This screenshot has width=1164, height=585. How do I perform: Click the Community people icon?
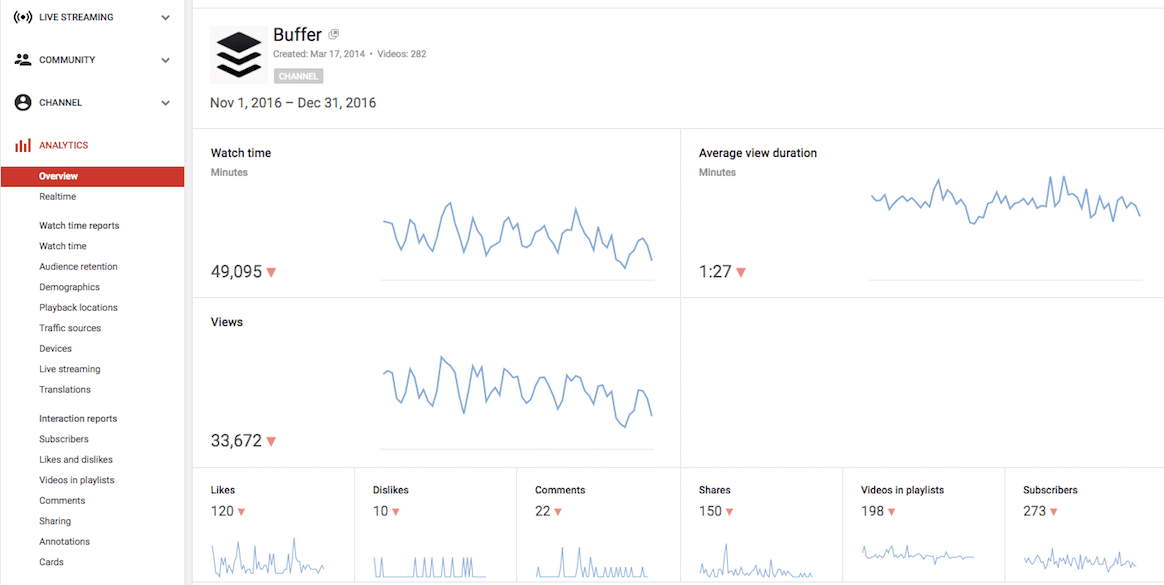point(22,59)
